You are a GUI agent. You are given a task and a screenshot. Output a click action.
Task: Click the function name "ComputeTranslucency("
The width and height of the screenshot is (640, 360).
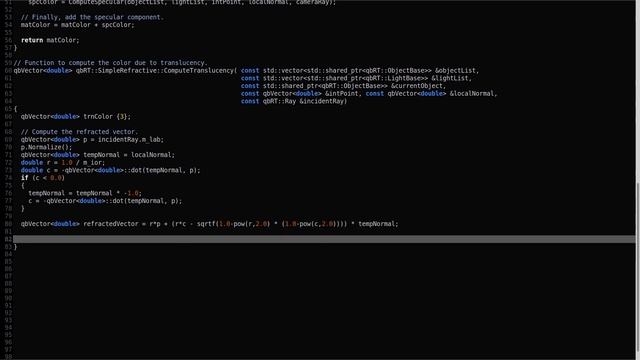200,71
